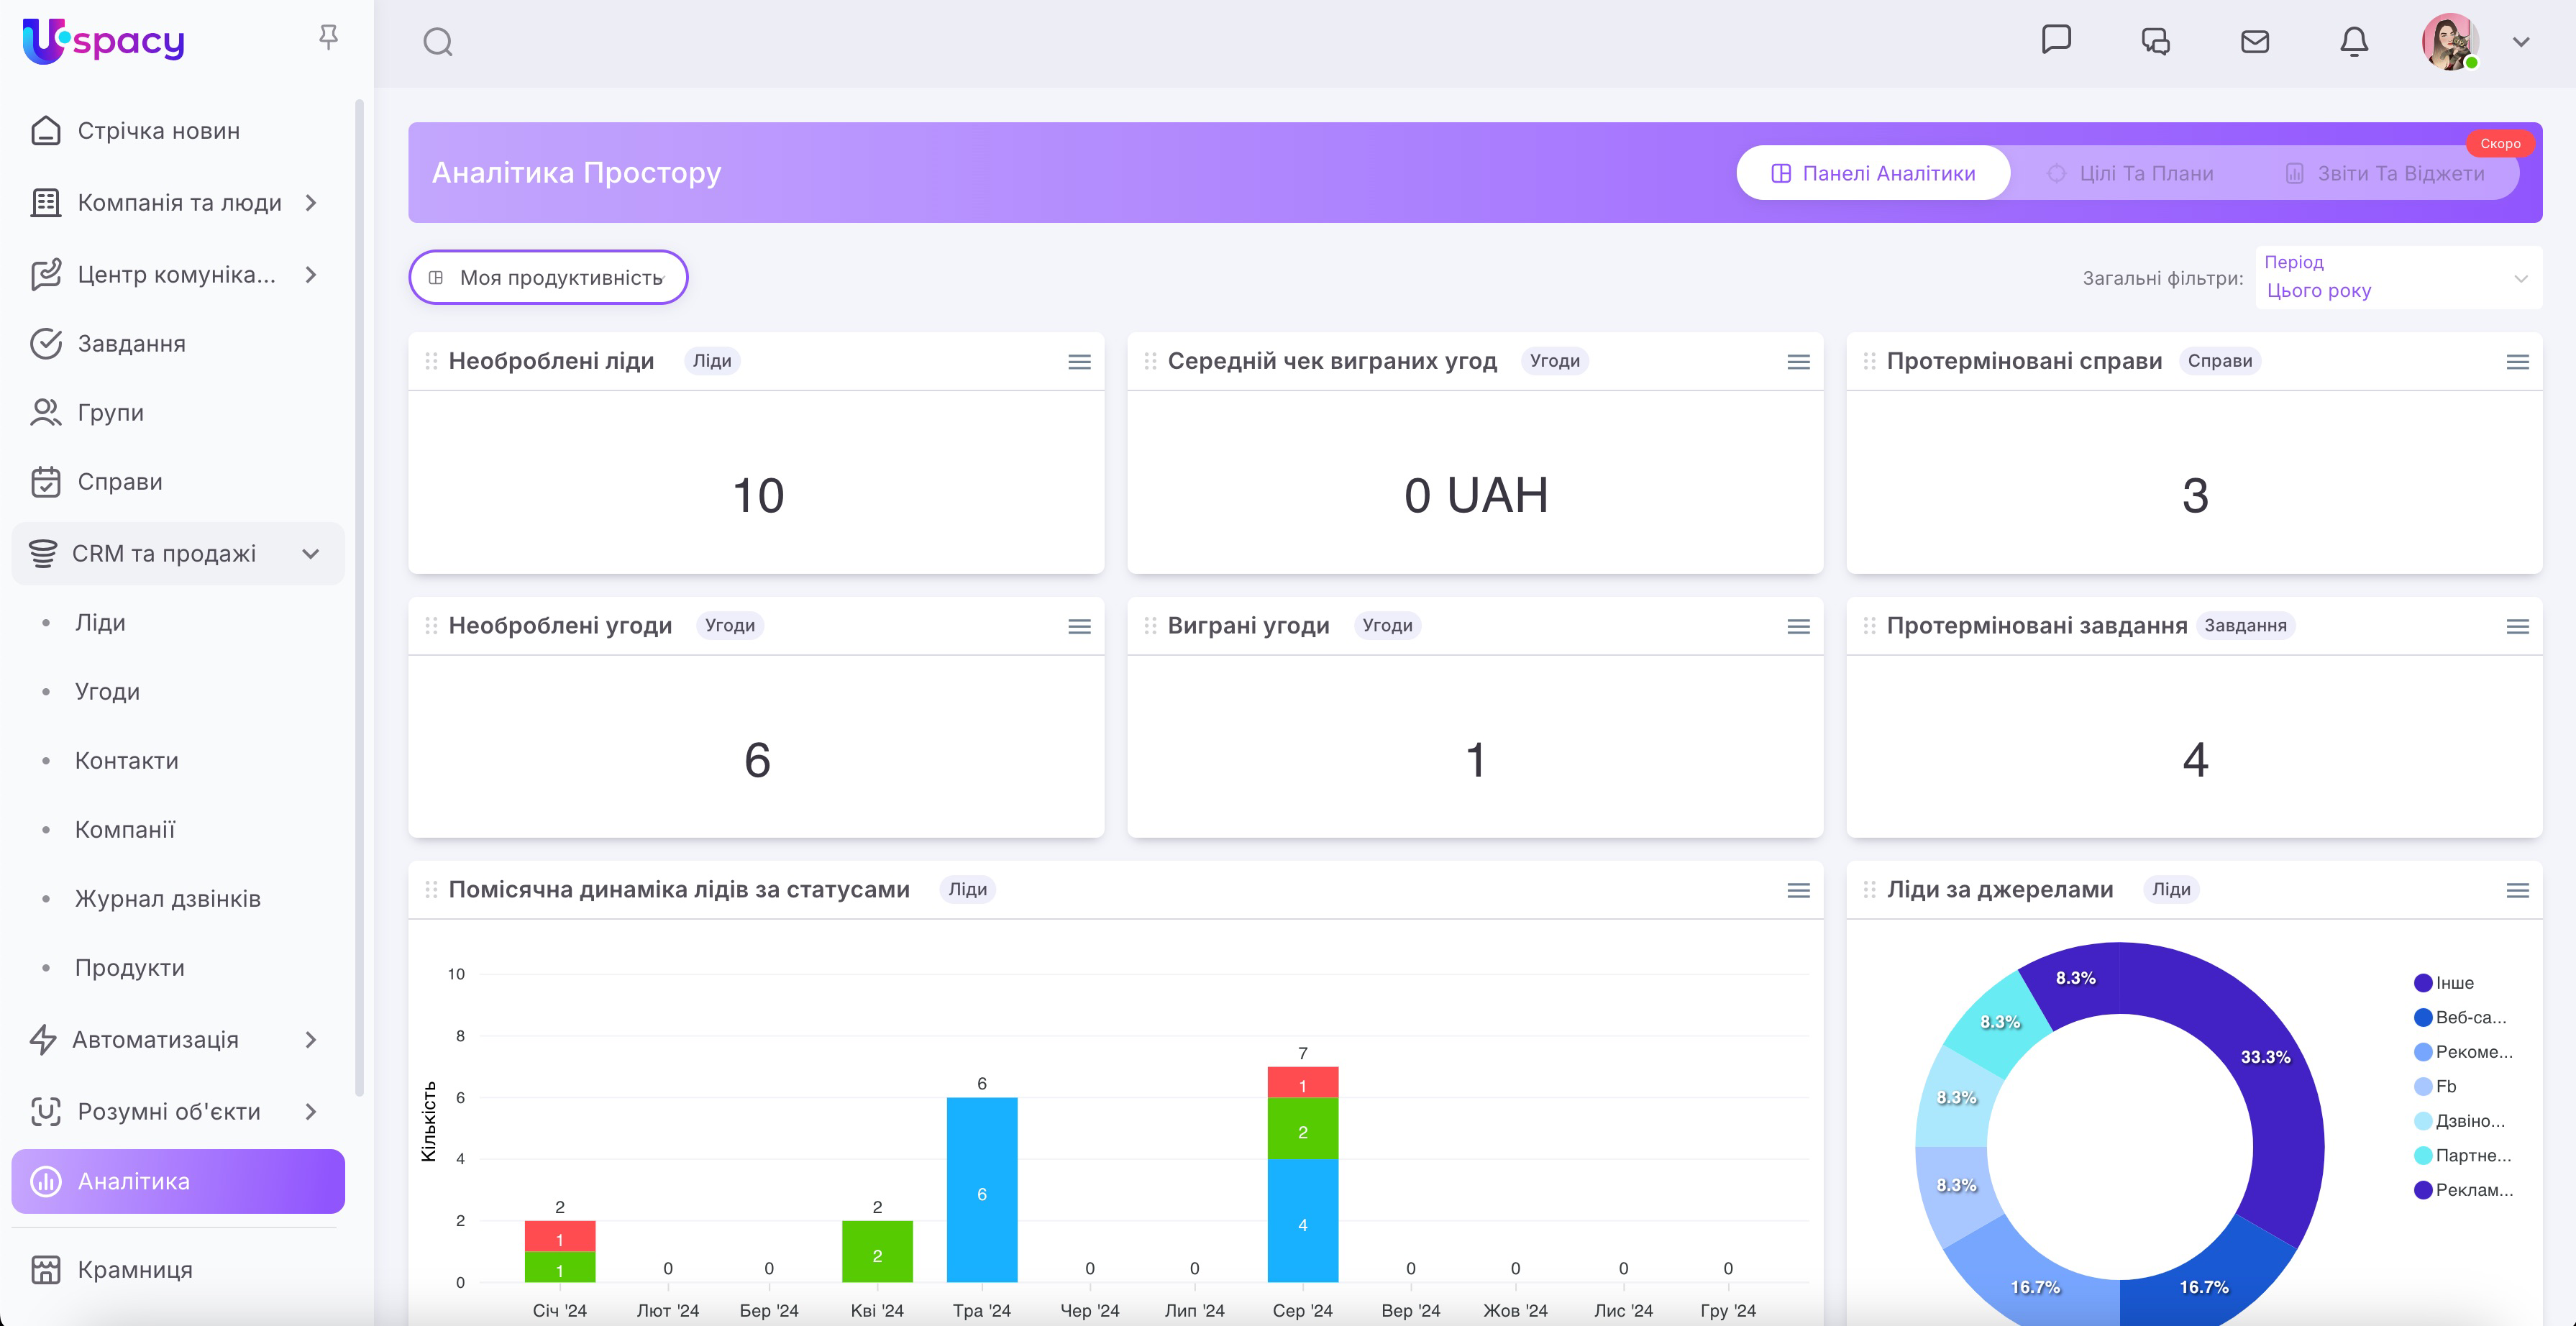Click the sidebar vertical scrollbar
This screenshot has height=1326, width=2576.
(359, 600)
